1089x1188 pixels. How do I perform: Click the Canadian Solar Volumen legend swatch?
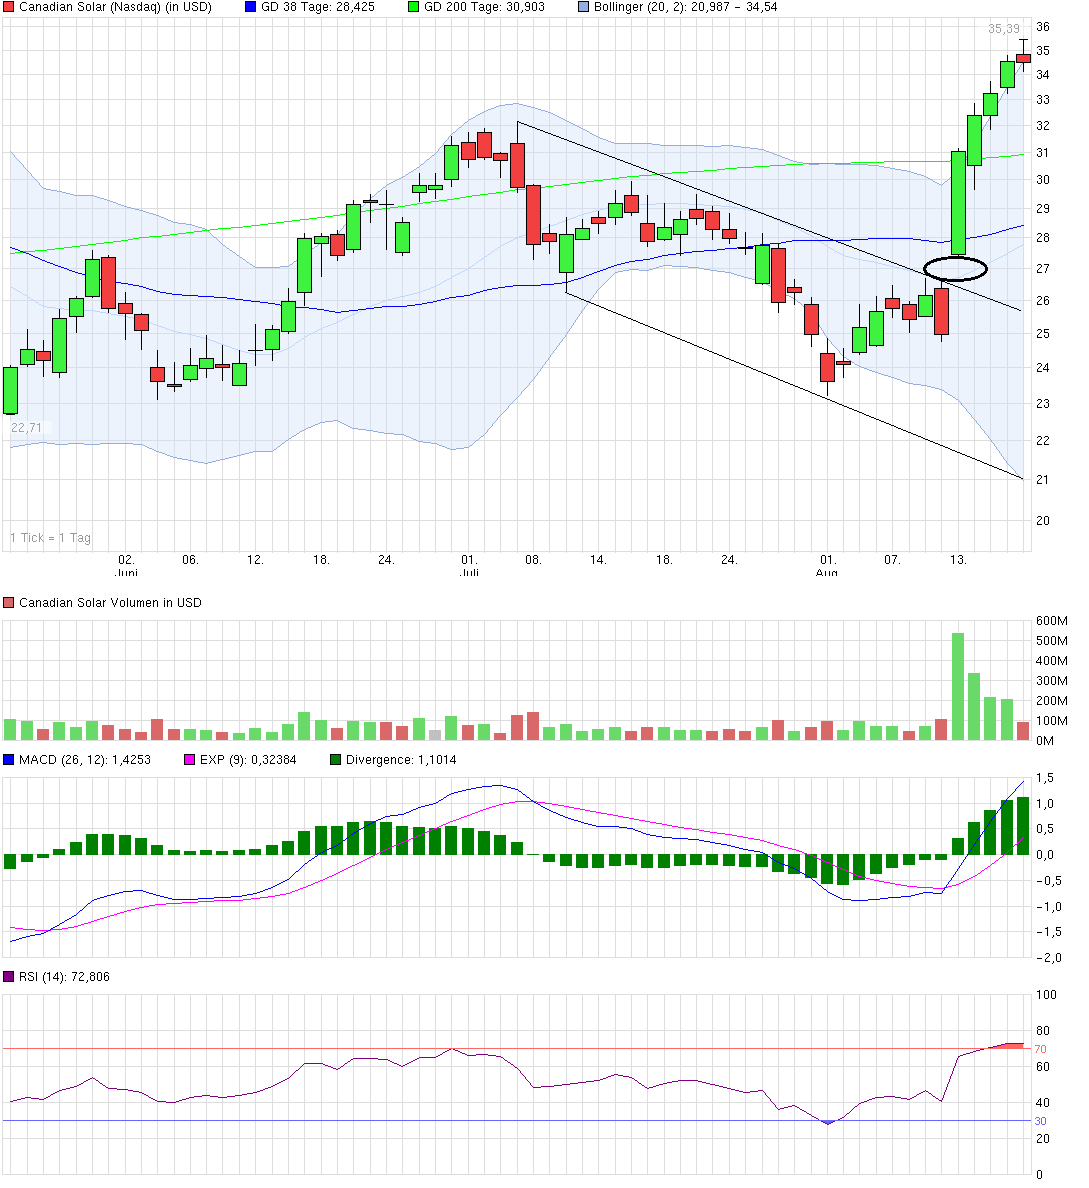pyautogui.click(x=9, y=603)
